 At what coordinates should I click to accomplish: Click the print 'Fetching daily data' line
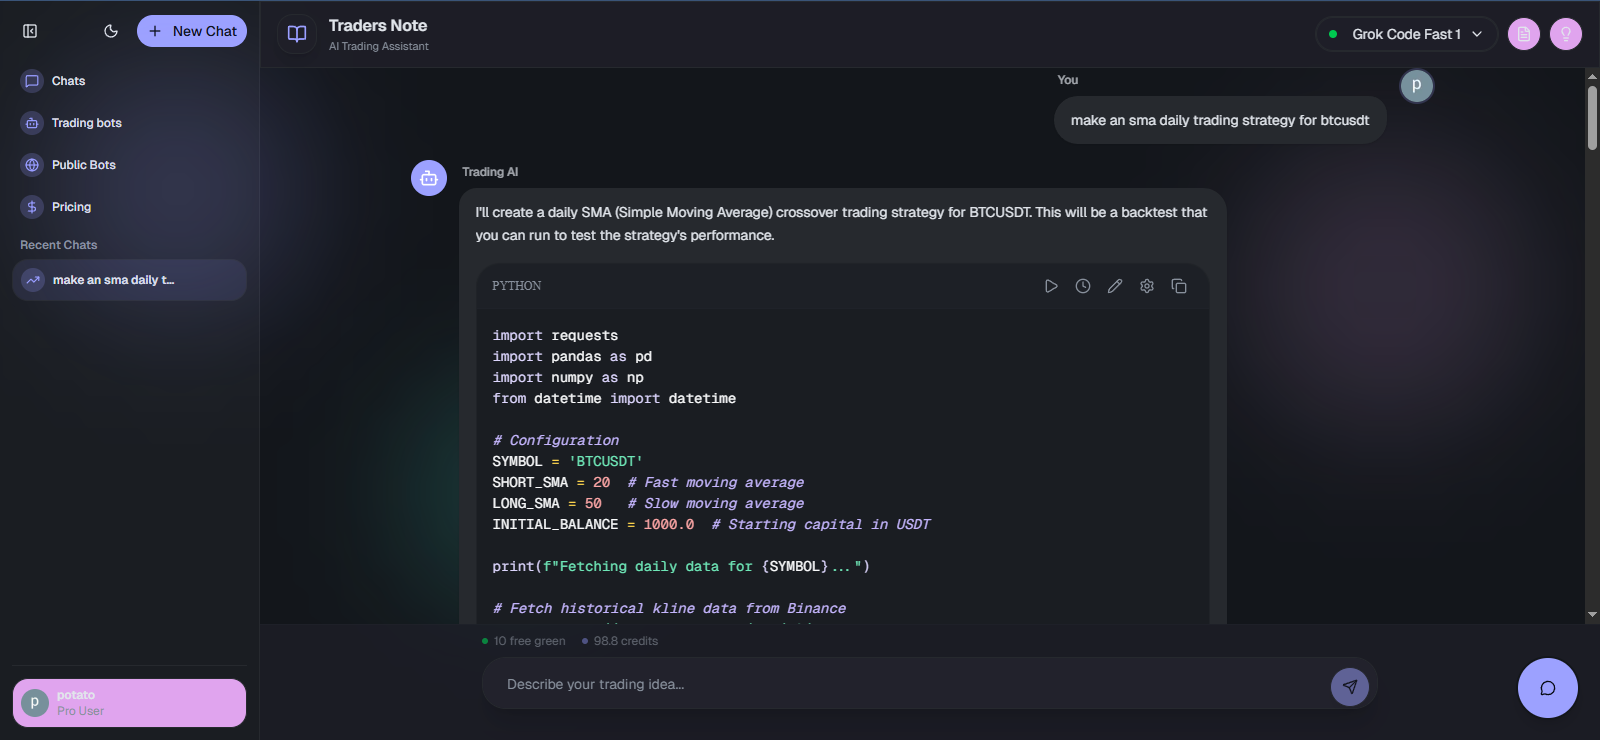pyautogui.click(x=681, y=567)
